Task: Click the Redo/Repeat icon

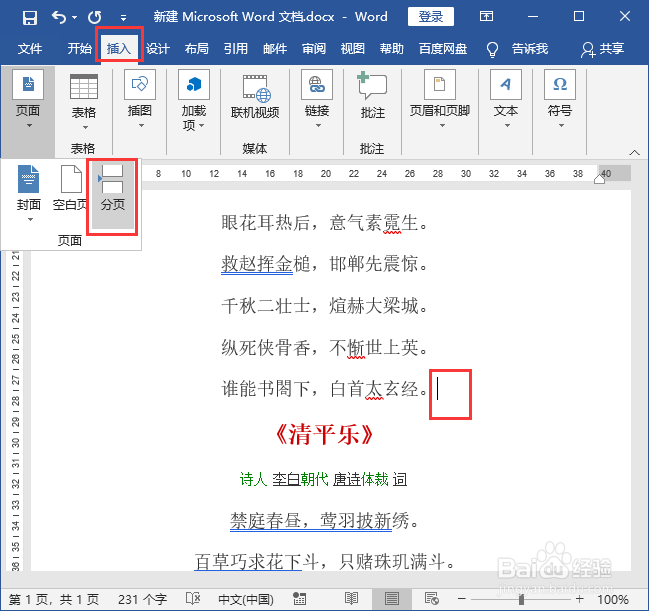Action: tap(95, 17)
